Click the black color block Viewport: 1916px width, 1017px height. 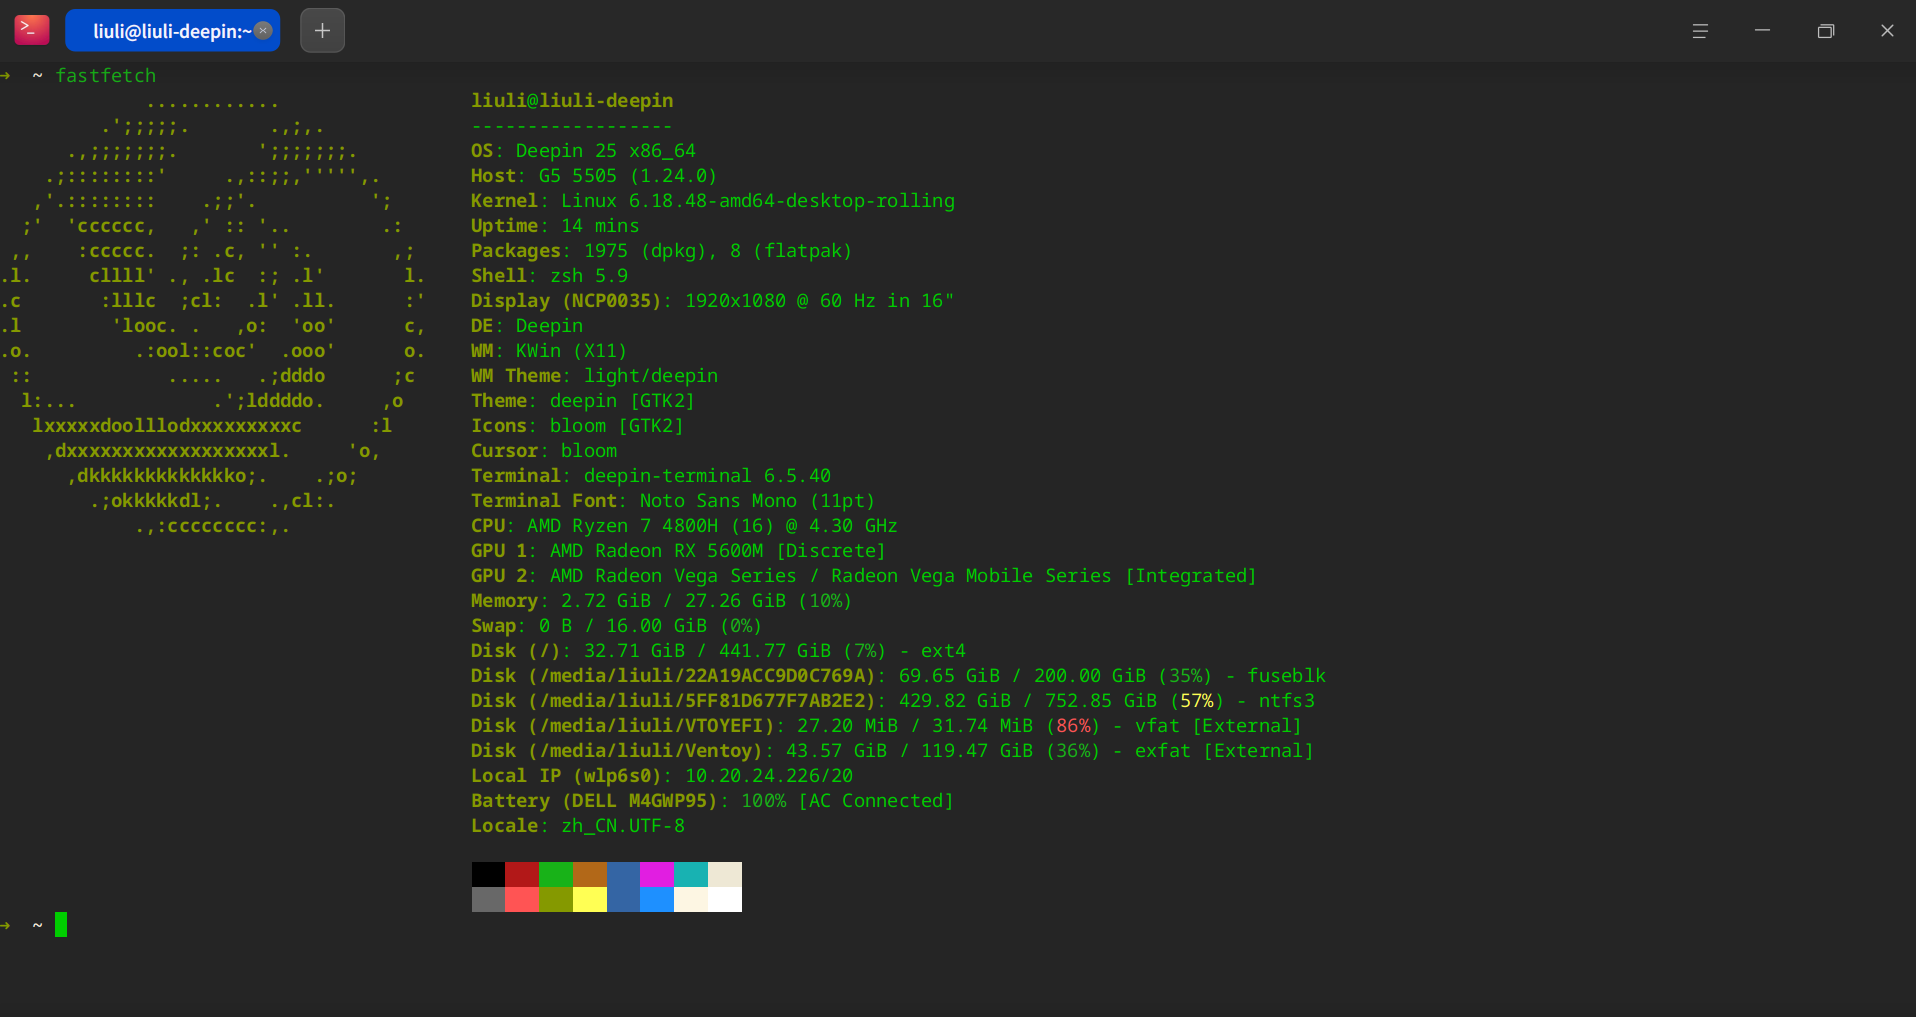pos(488,874)
